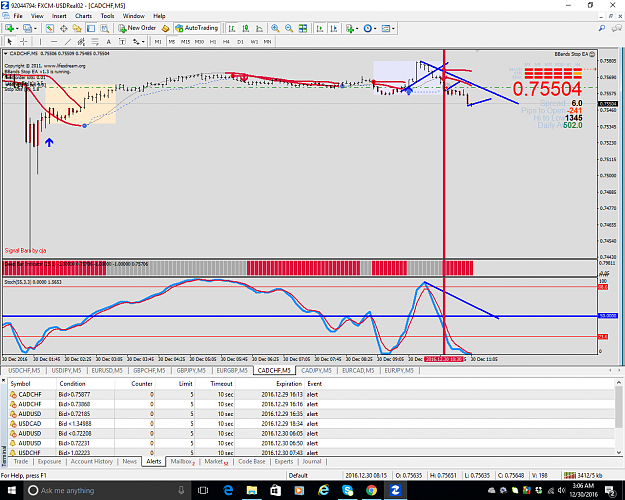The width and height of the screenshot is (625, 500).
Task: Open search magnifier in top right
Action: pyautogui.click(x=602, y=28)
